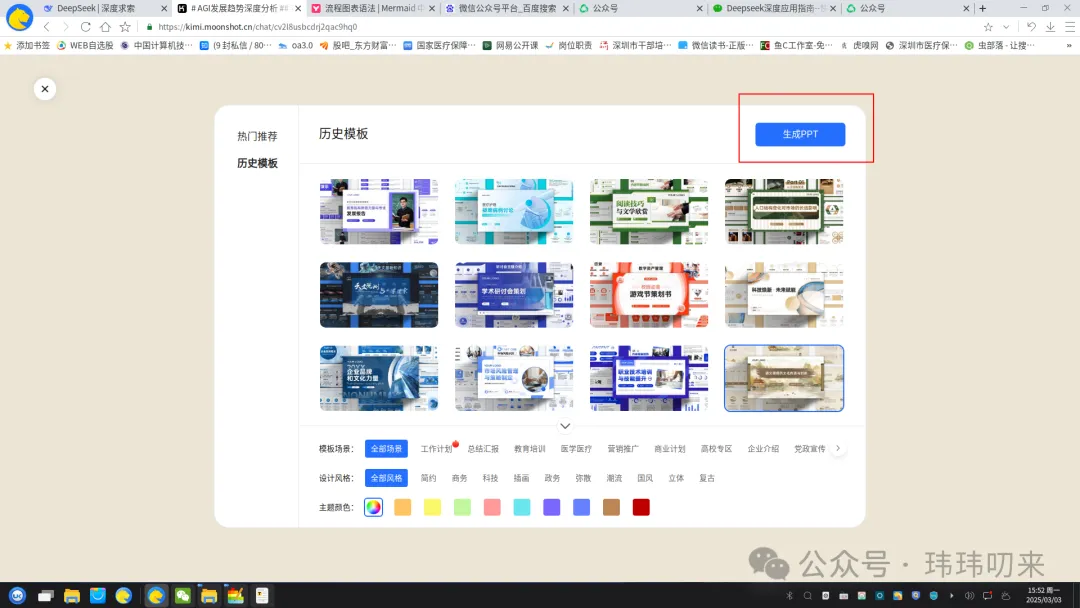Filter templates by 党政宣传 scene
Screen dimensions: 1080x608
point(809,449)
